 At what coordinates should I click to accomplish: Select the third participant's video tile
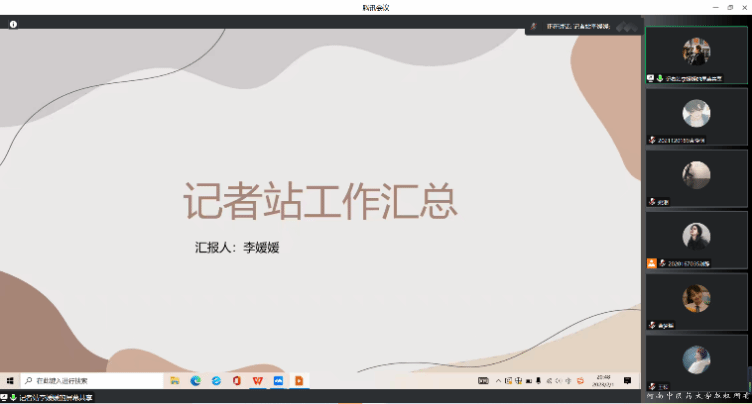[696, 176]
